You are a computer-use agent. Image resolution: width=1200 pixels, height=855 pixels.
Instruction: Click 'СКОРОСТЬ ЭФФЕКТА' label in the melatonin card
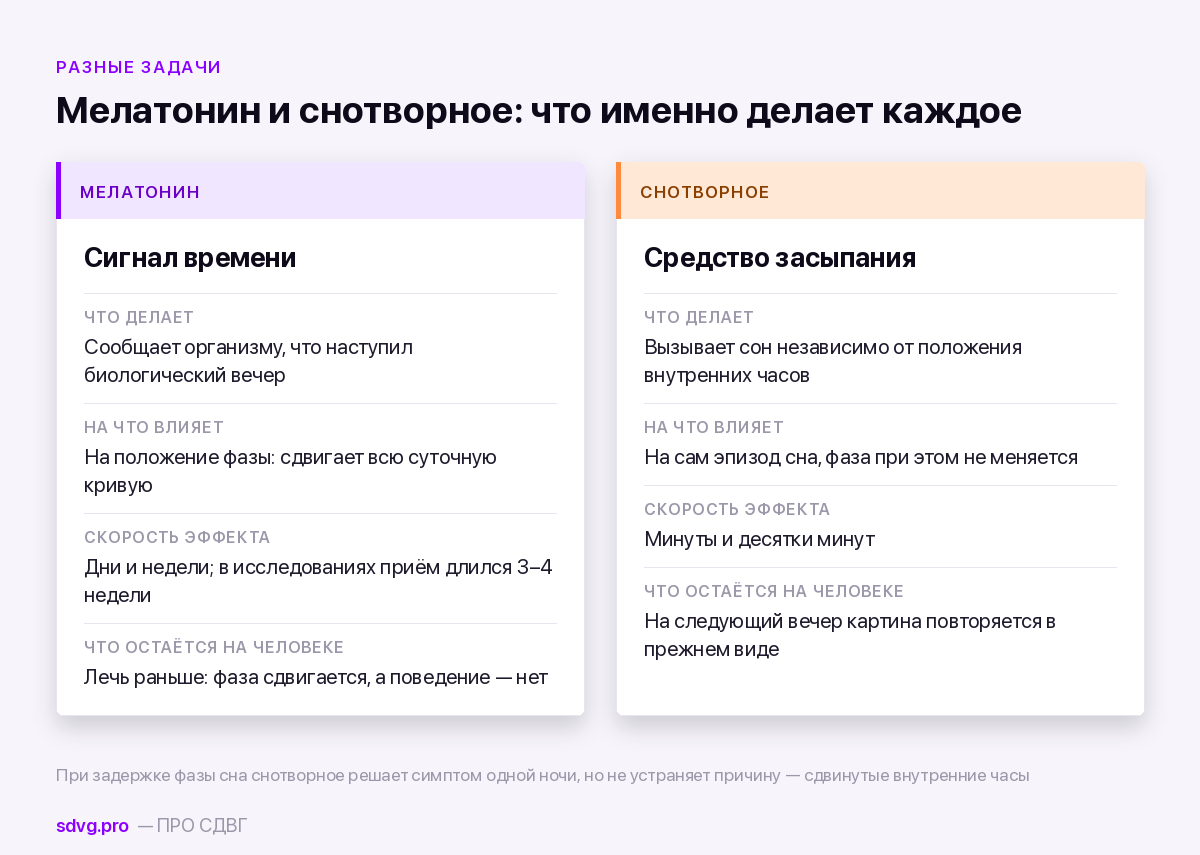tap(177, 538)
